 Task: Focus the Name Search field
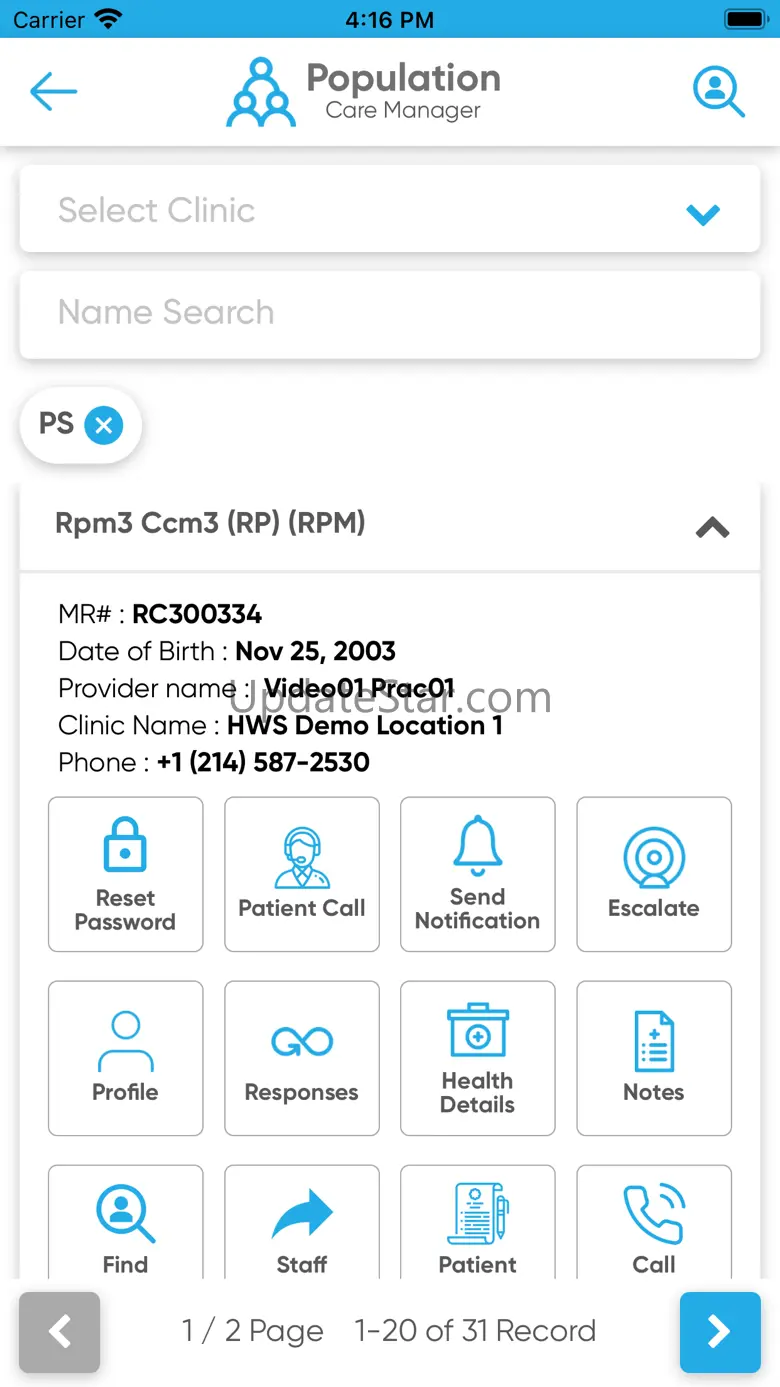[390, 314]
